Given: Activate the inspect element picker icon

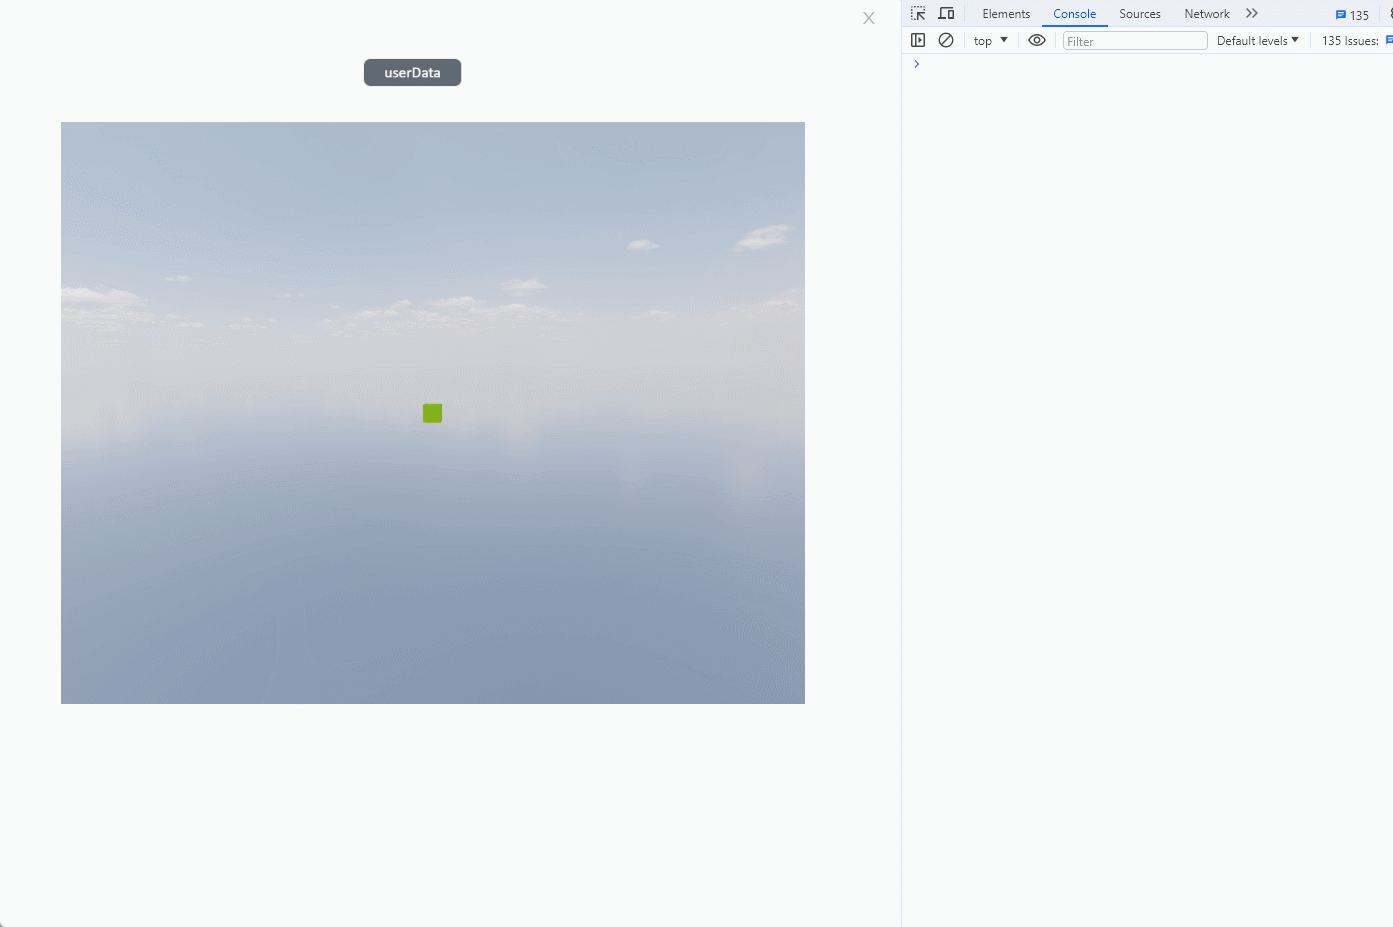Looking at the screenshot, I should [918, 14].
